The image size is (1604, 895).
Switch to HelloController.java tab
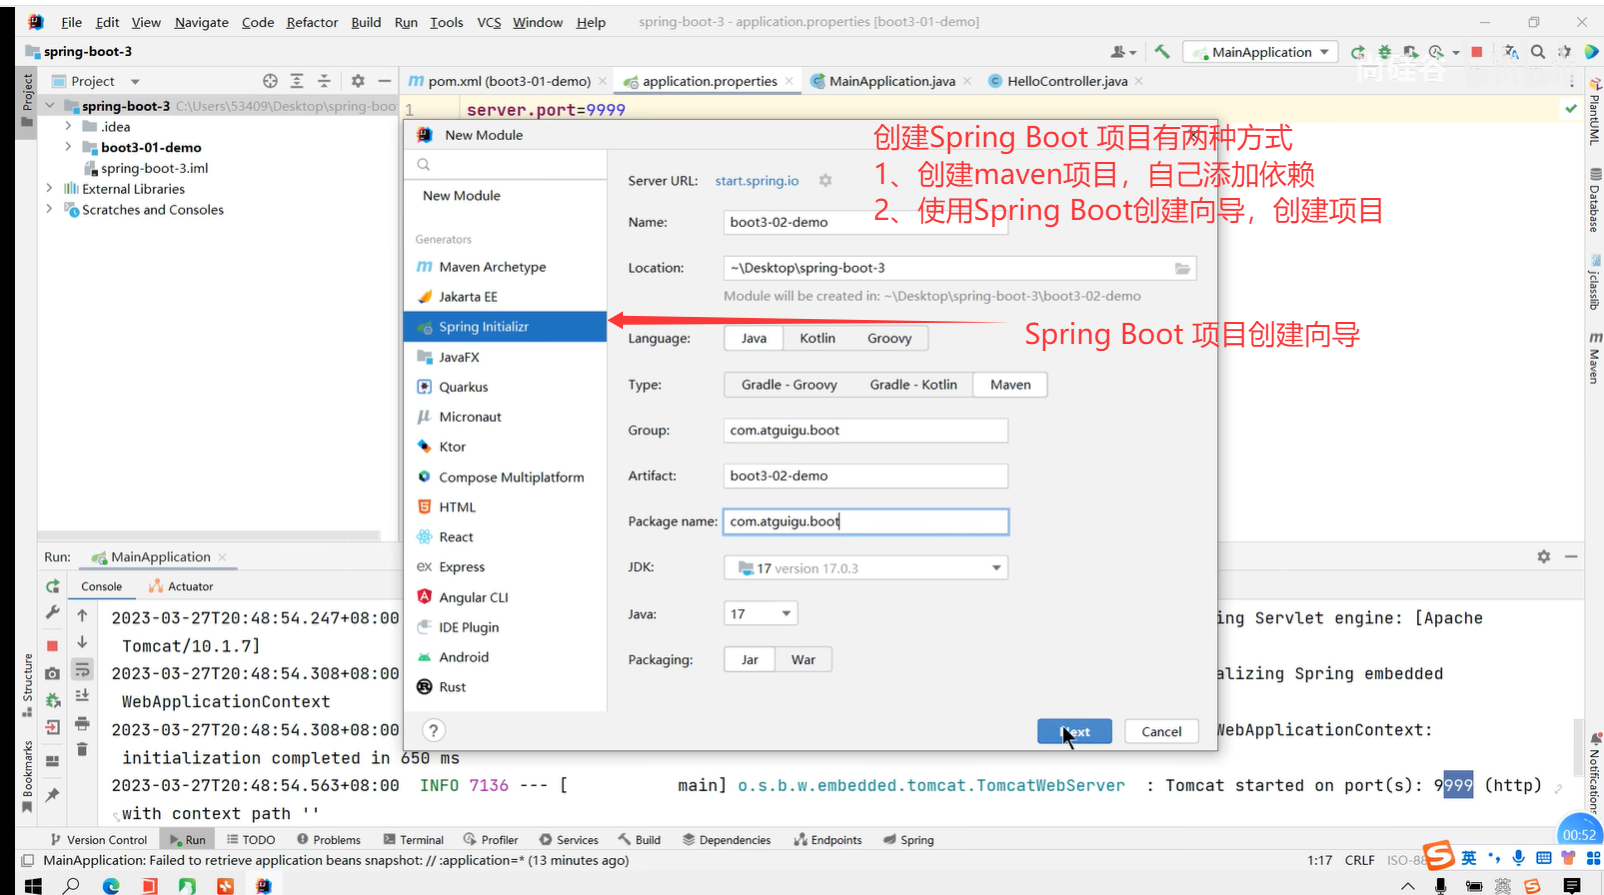pos(1066,81)
